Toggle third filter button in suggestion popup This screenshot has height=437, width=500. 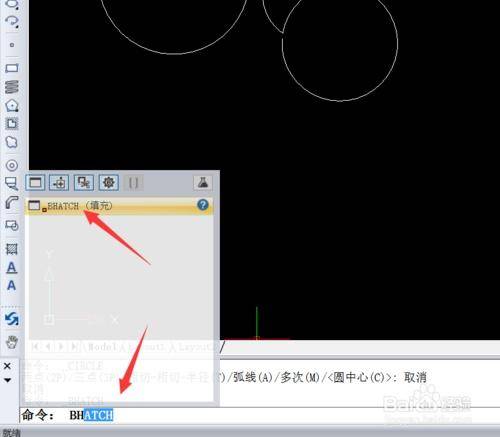tap(84, 183)
